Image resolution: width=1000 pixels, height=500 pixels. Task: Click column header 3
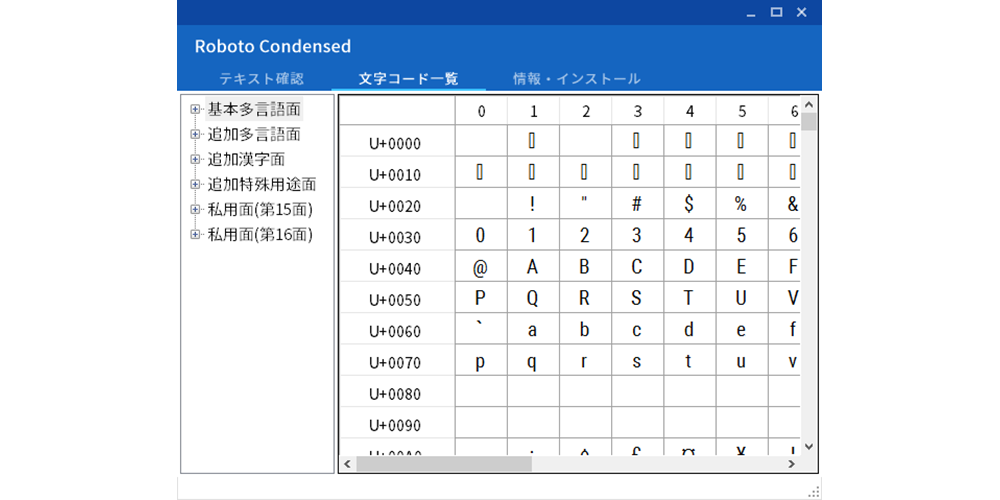(x=638, y=111)
